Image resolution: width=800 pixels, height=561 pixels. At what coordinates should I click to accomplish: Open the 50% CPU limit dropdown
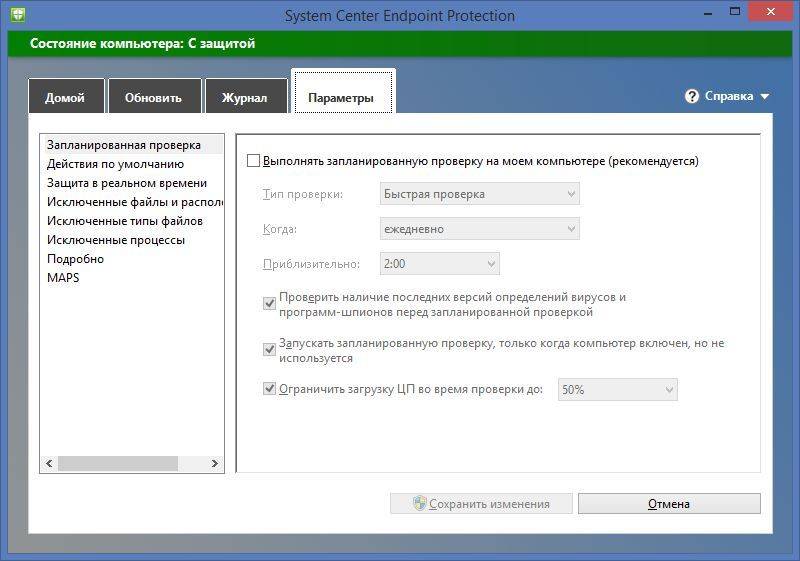617,390
